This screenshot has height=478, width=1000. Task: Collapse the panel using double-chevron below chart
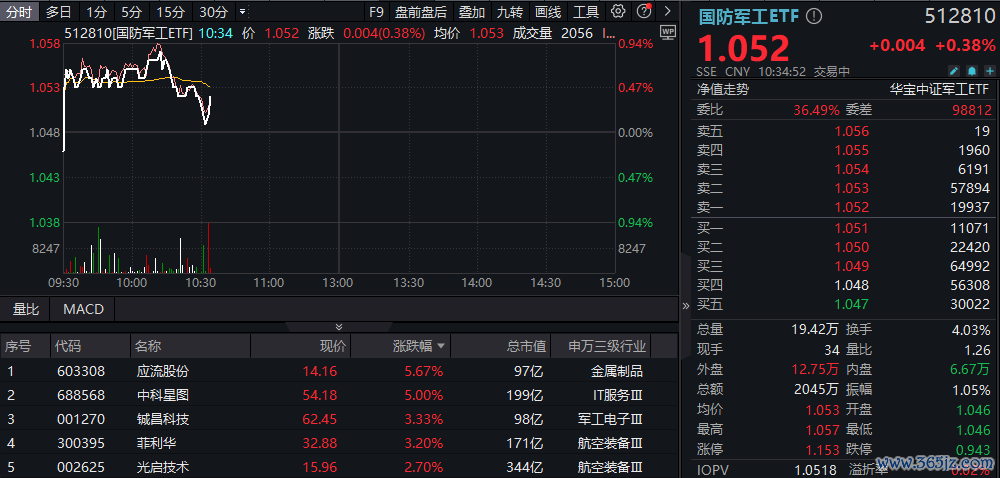coord(339,327)
